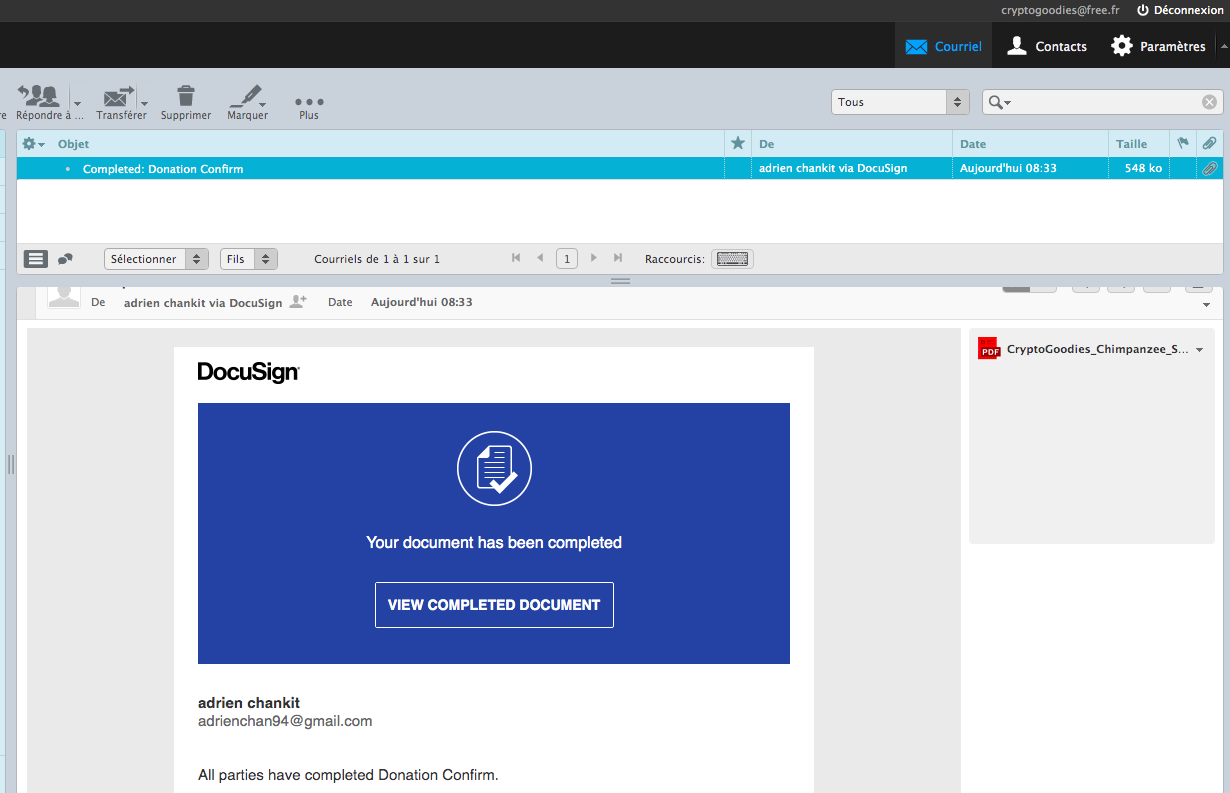Screen dimensions: 1230x793
Task: Open the Contacts tab
Action: [x=1046, y=46]
